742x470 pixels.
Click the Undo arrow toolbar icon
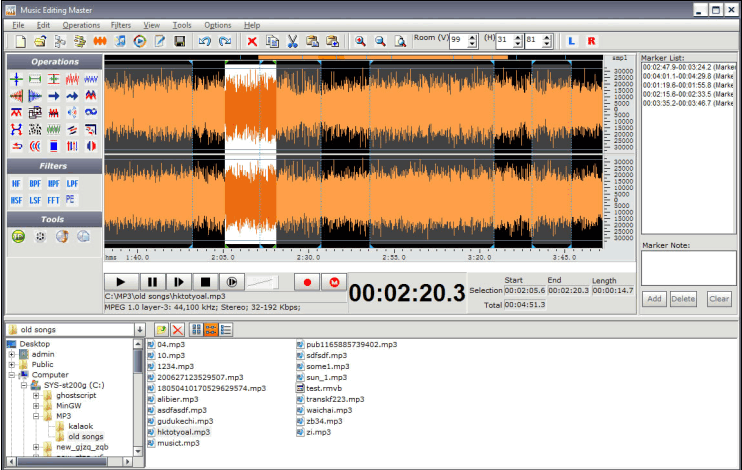coord(205,41)
